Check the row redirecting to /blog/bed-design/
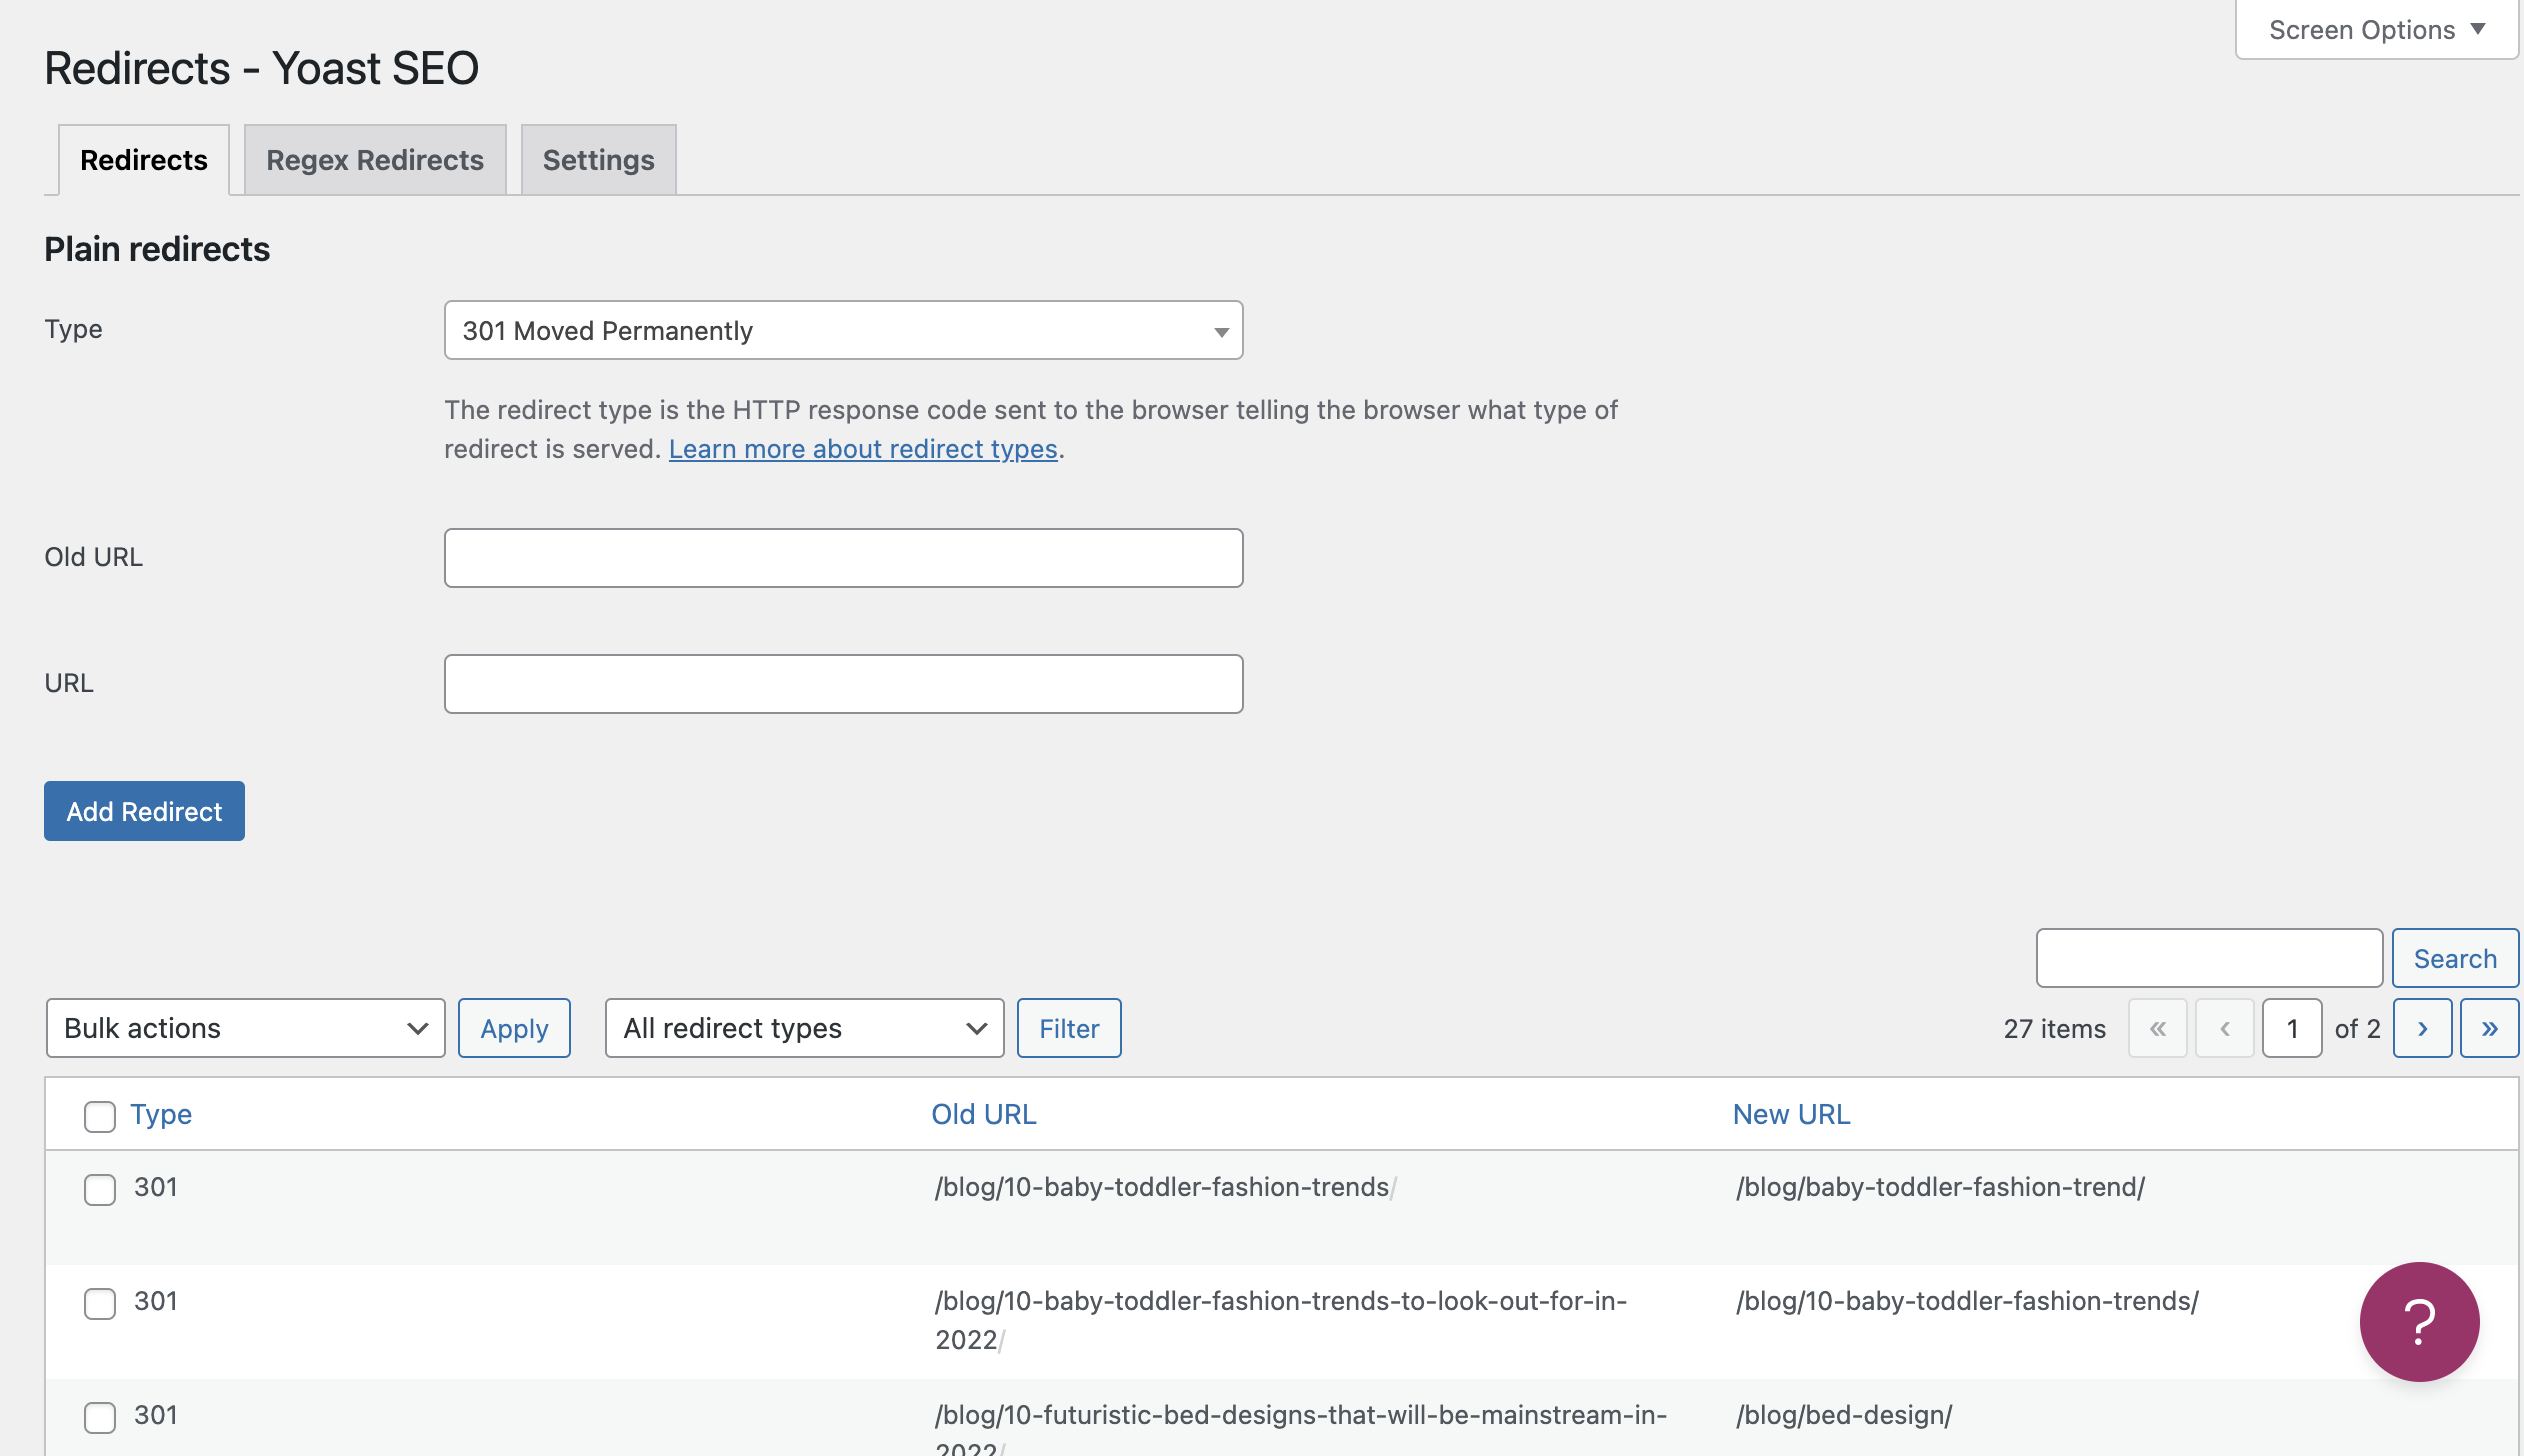This screenshot has width=2524, height=1456. coord(100,1417)
